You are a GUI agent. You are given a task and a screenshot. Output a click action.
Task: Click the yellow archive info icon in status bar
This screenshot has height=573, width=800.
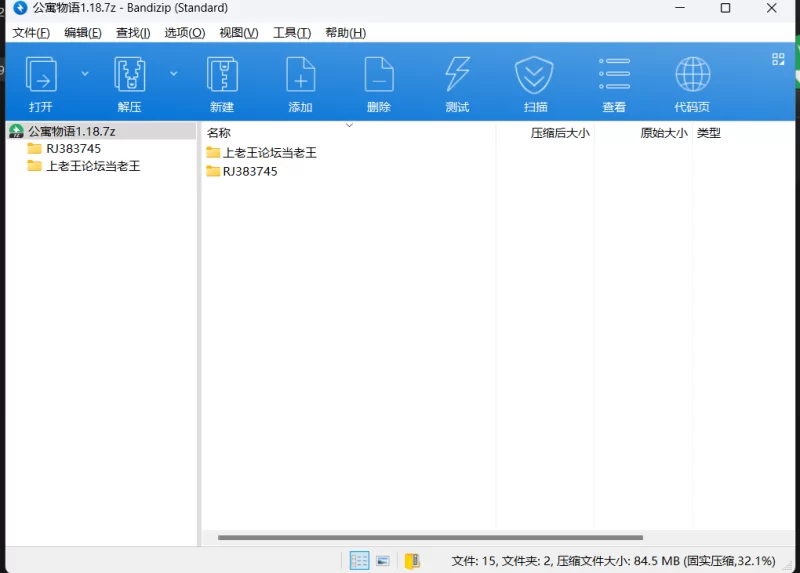[x=412, y=561]
